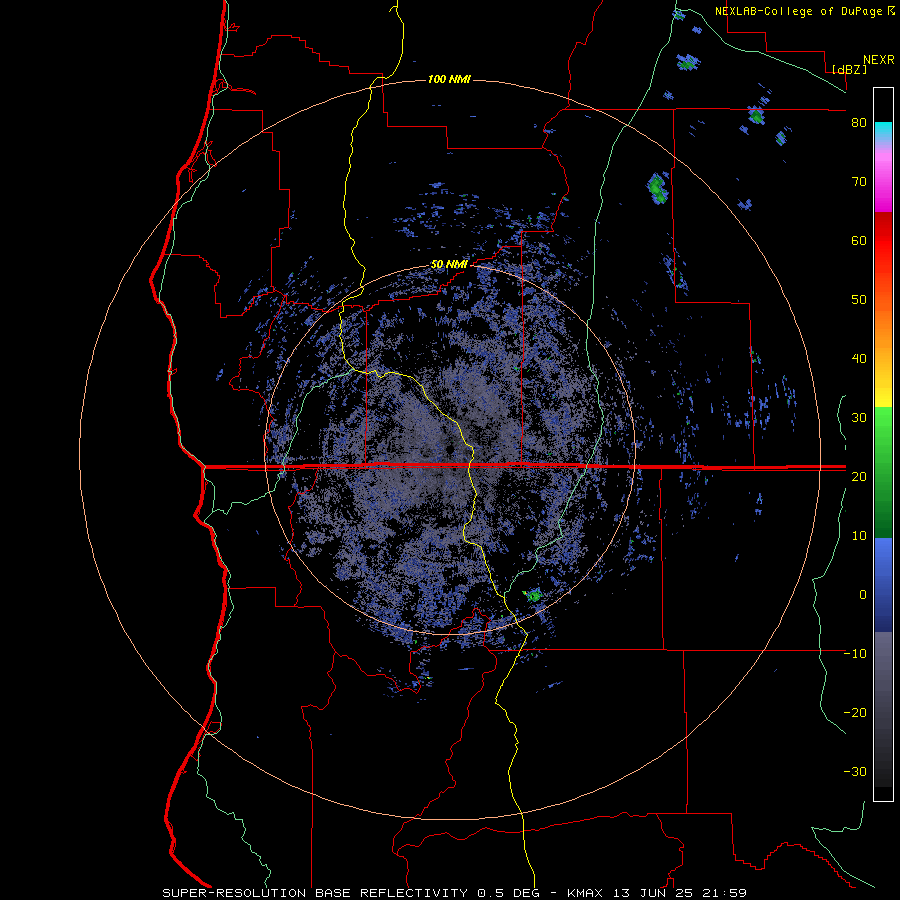
Task: Click the [dBZ] unit label
Action: pyautogui.click(x=849, y=69)
